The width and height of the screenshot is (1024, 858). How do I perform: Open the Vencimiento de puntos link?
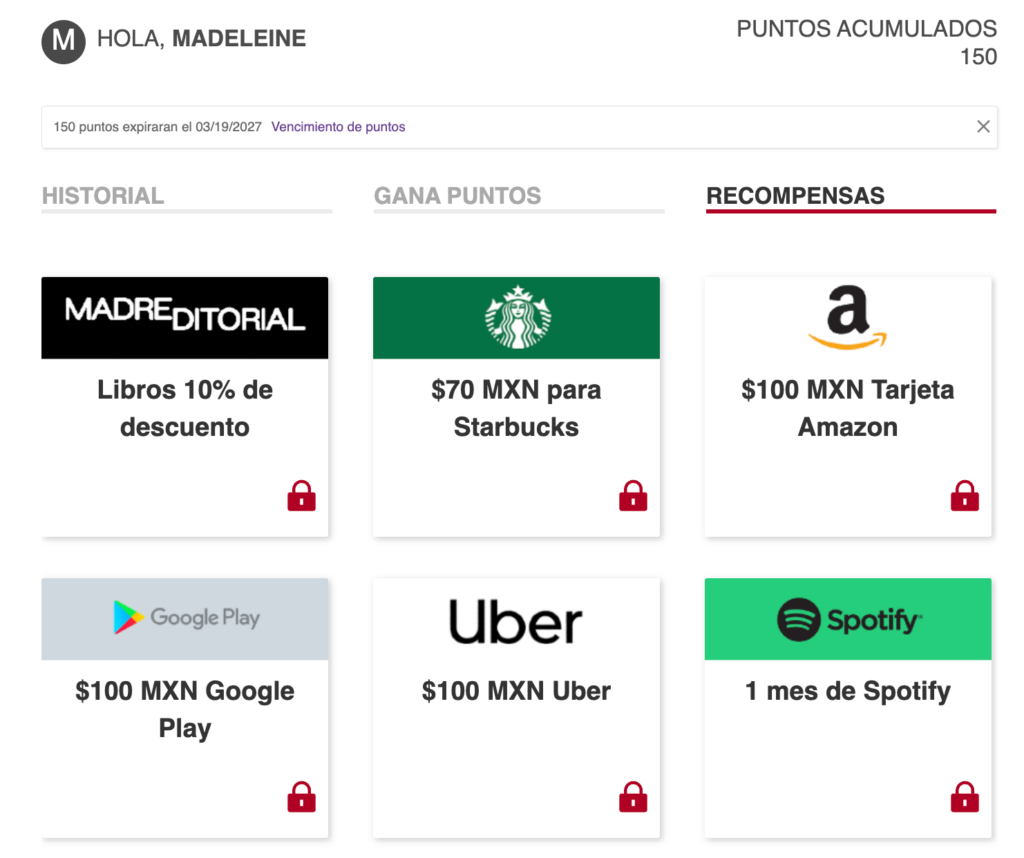click(x=340, y=127)
